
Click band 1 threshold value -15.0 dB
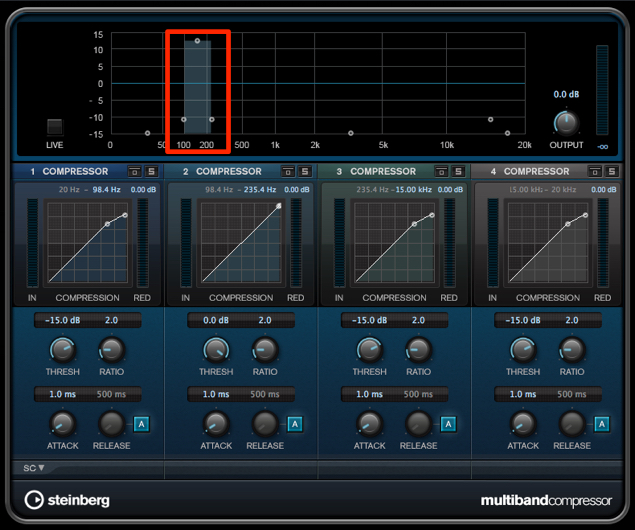pos(62,320)
